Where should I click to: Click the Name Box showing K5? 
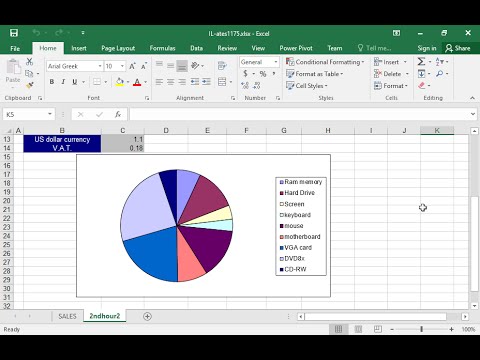25,114
